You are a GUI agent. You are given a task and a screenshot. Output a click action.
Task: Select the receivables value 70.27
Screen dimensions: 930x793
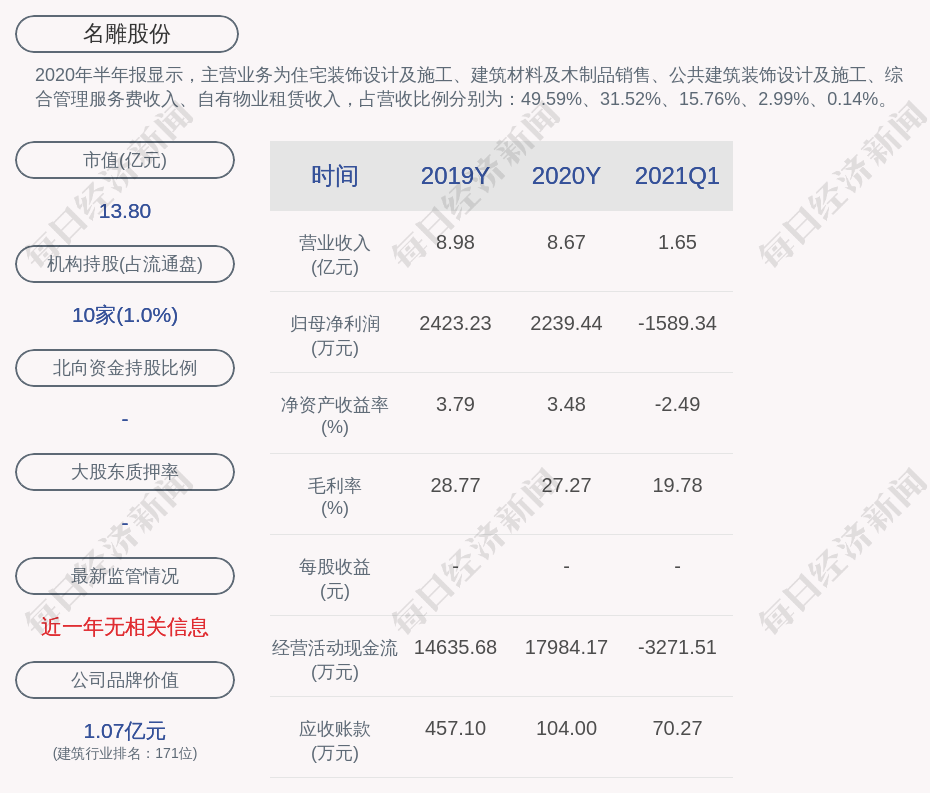(x=677, y=728)
